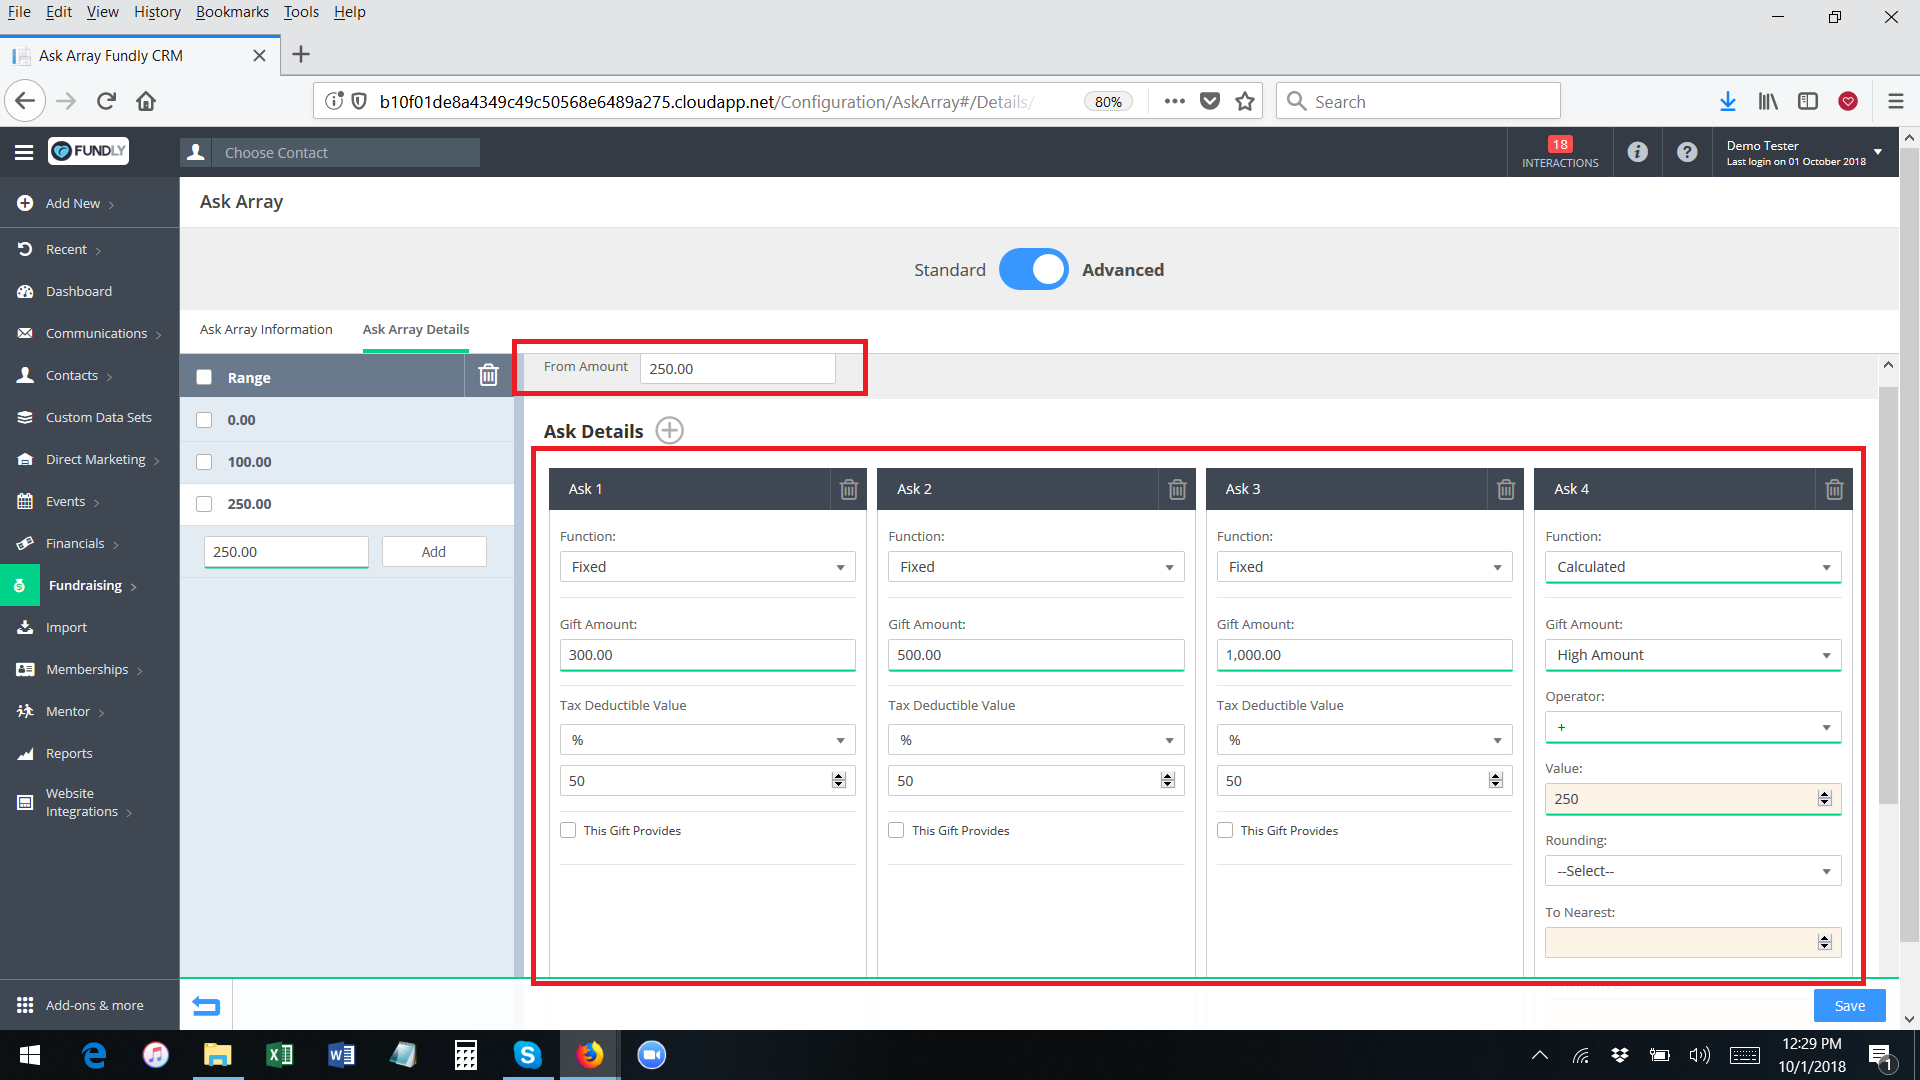1920x1080 pixels.
Task: Click Ask 1 Gift Amount field
Action: (x=707, y=655)
